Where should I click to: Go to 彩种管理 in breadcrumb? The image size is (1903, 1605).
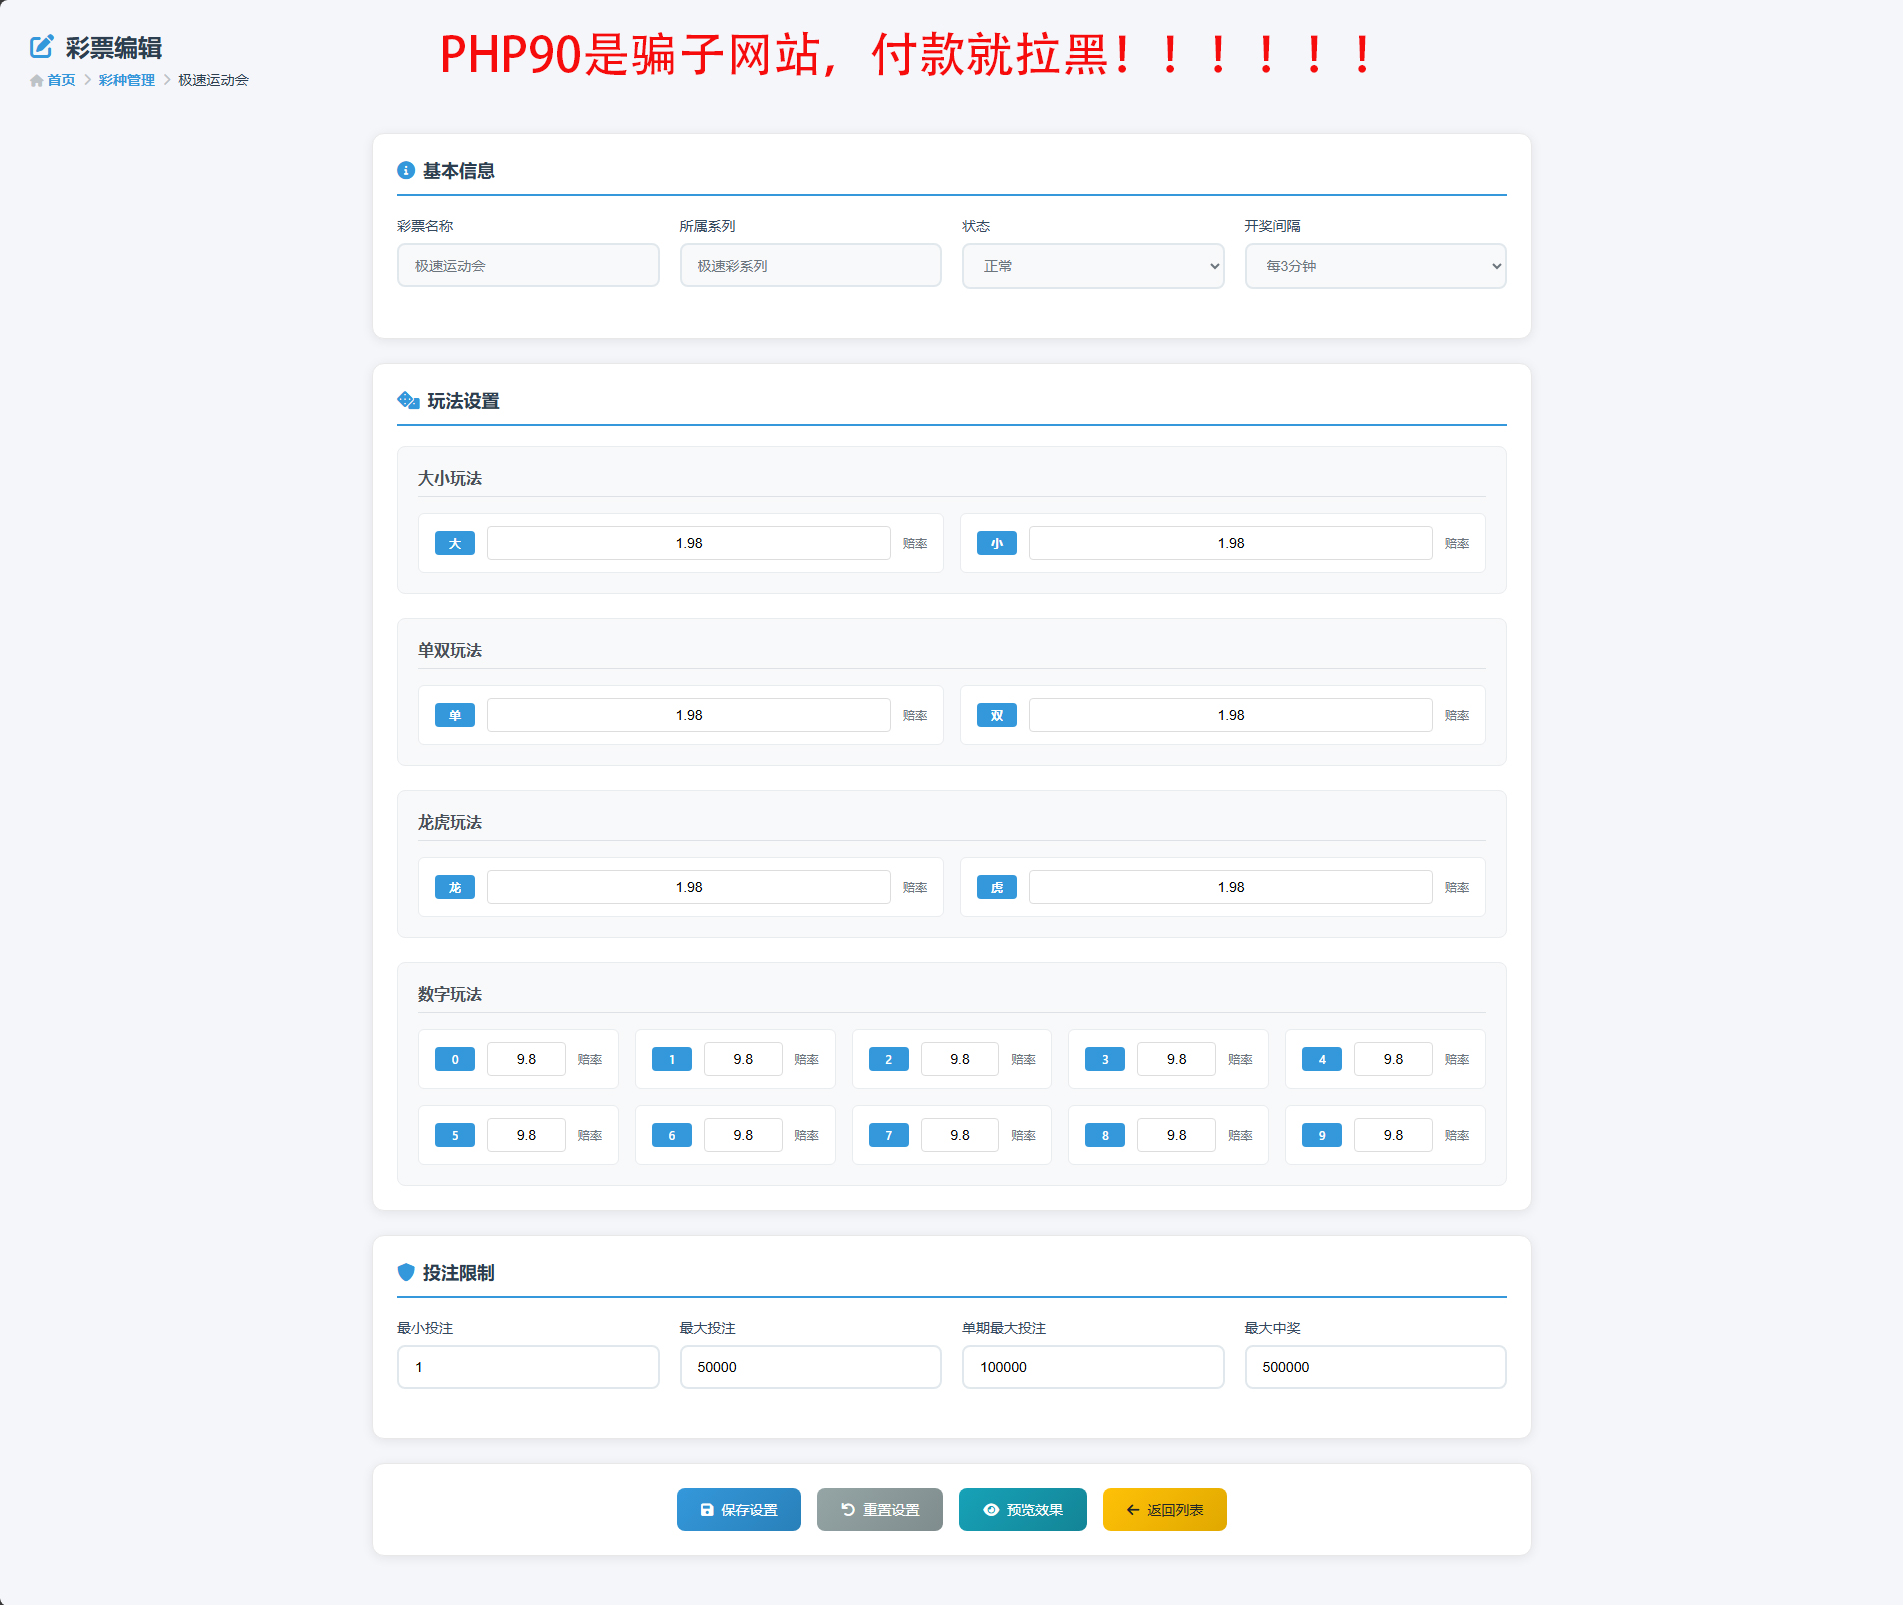[x=126, y=80]
